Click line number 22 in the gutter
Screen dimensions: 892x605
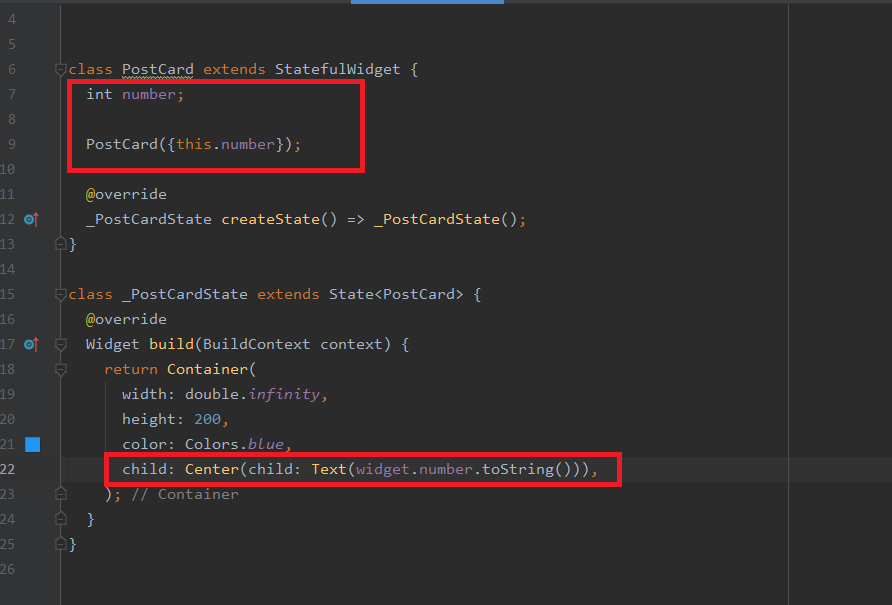click(x=8, y=470)
